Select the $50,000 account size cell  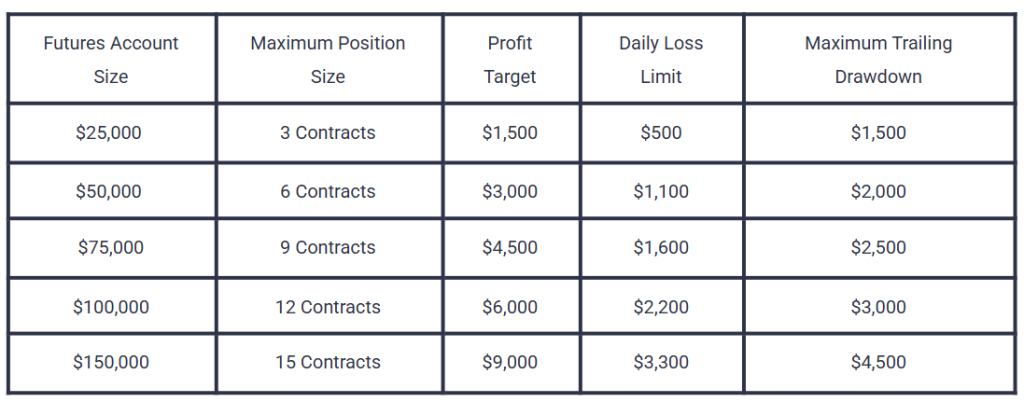pyautogui.click(x=110, y=191)
